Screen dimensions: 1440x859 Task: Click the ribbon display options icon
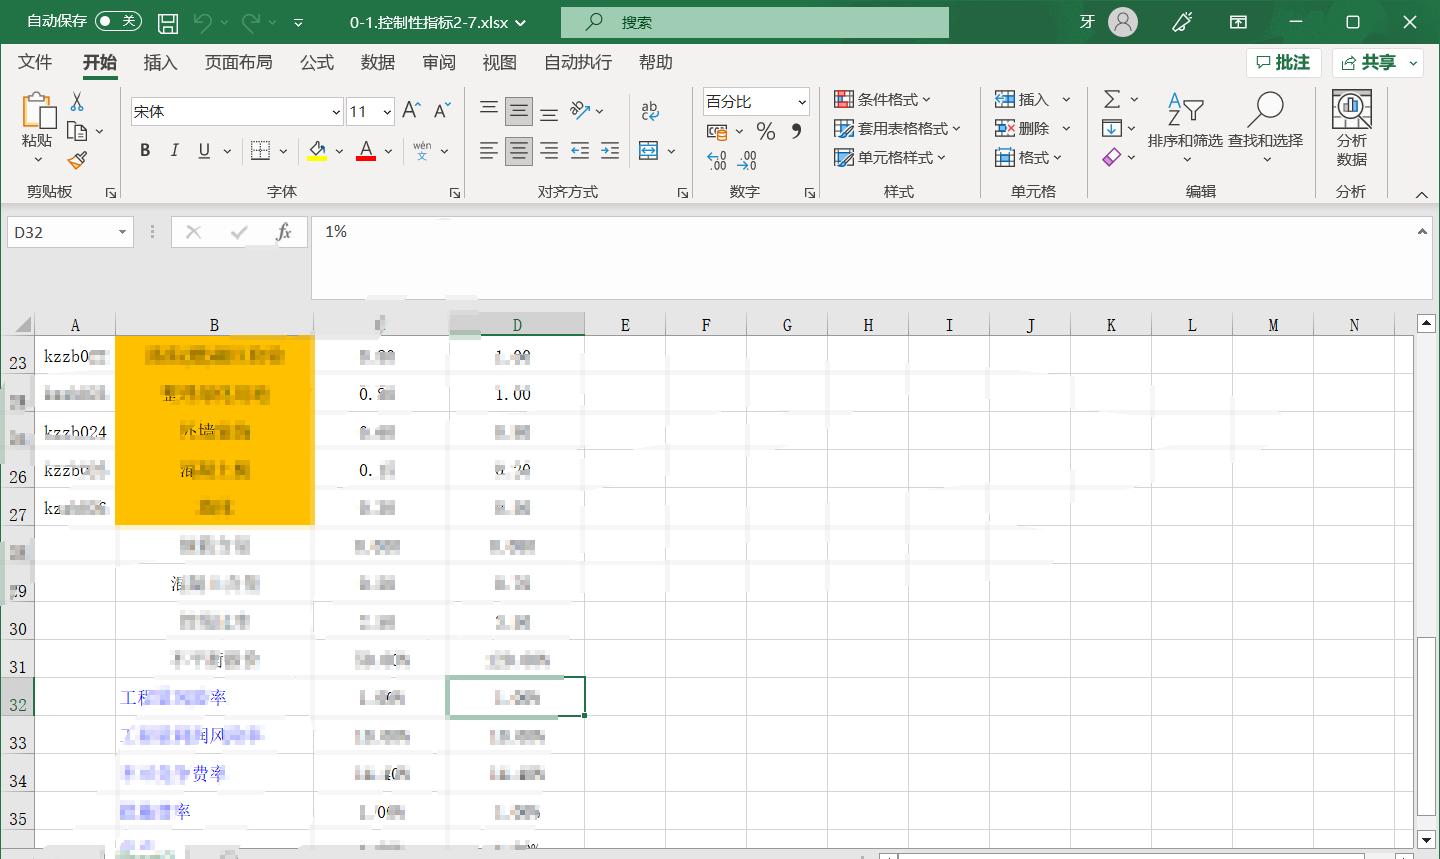tap(1239, 22)
